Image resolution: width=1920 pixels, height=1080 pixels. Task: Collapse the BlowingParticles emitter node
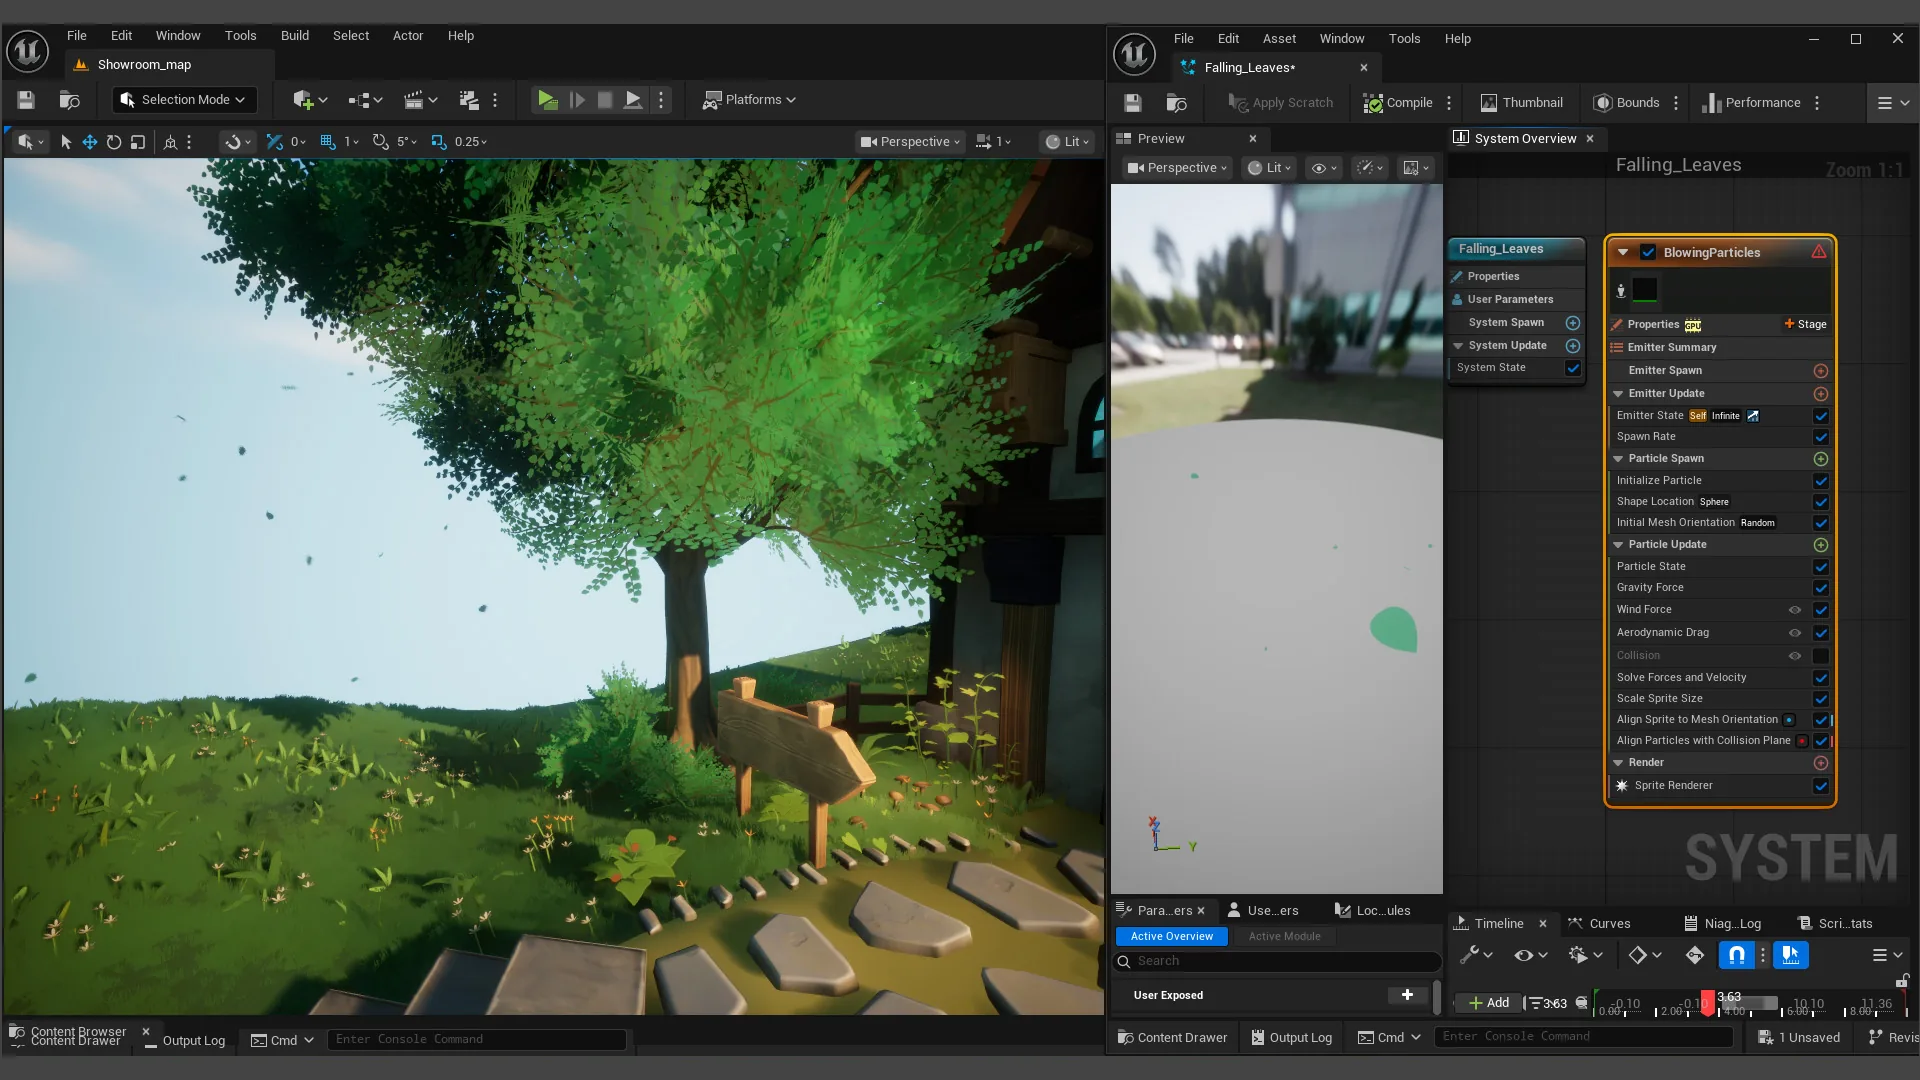click(x=1623, y=253)
